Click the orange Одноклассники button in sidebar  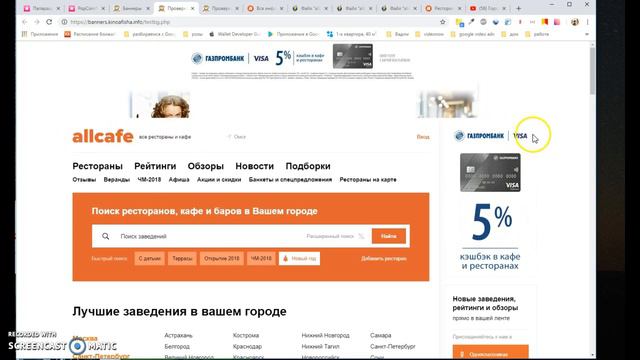(x=491, y=352)
